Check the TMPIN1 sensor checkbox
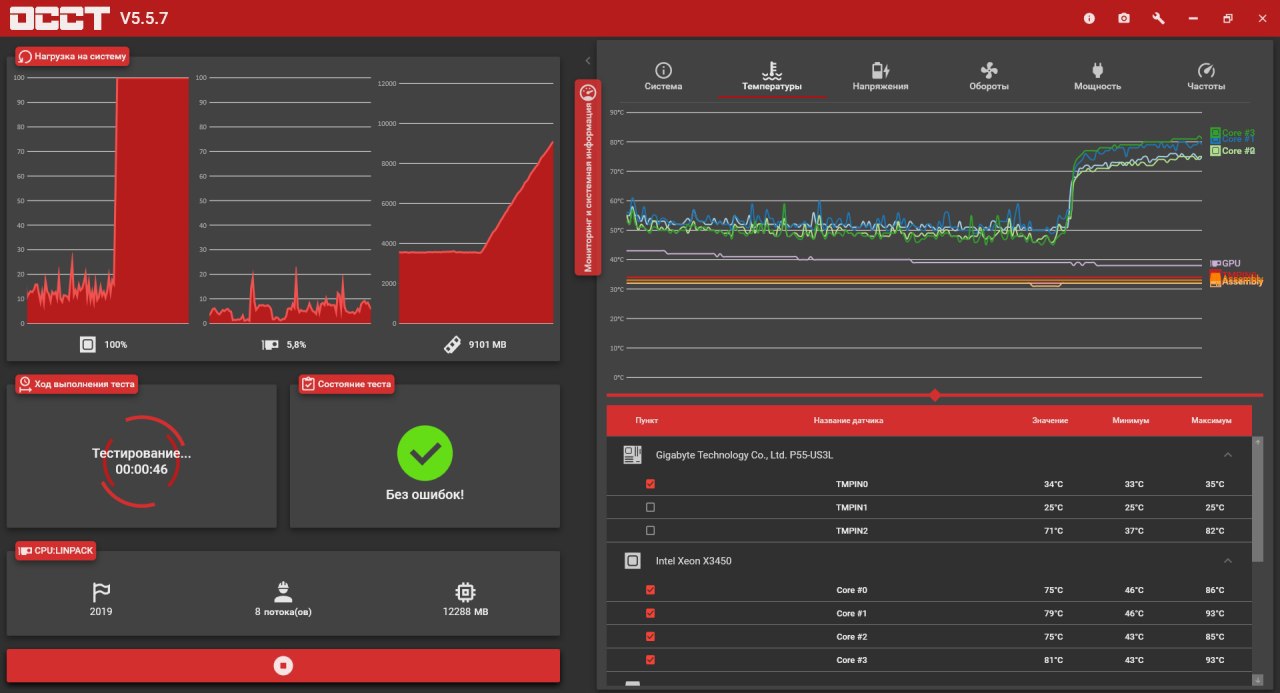Image resolution: width=1280 pixels, height=693 pixels. click(x=650, y=507)
